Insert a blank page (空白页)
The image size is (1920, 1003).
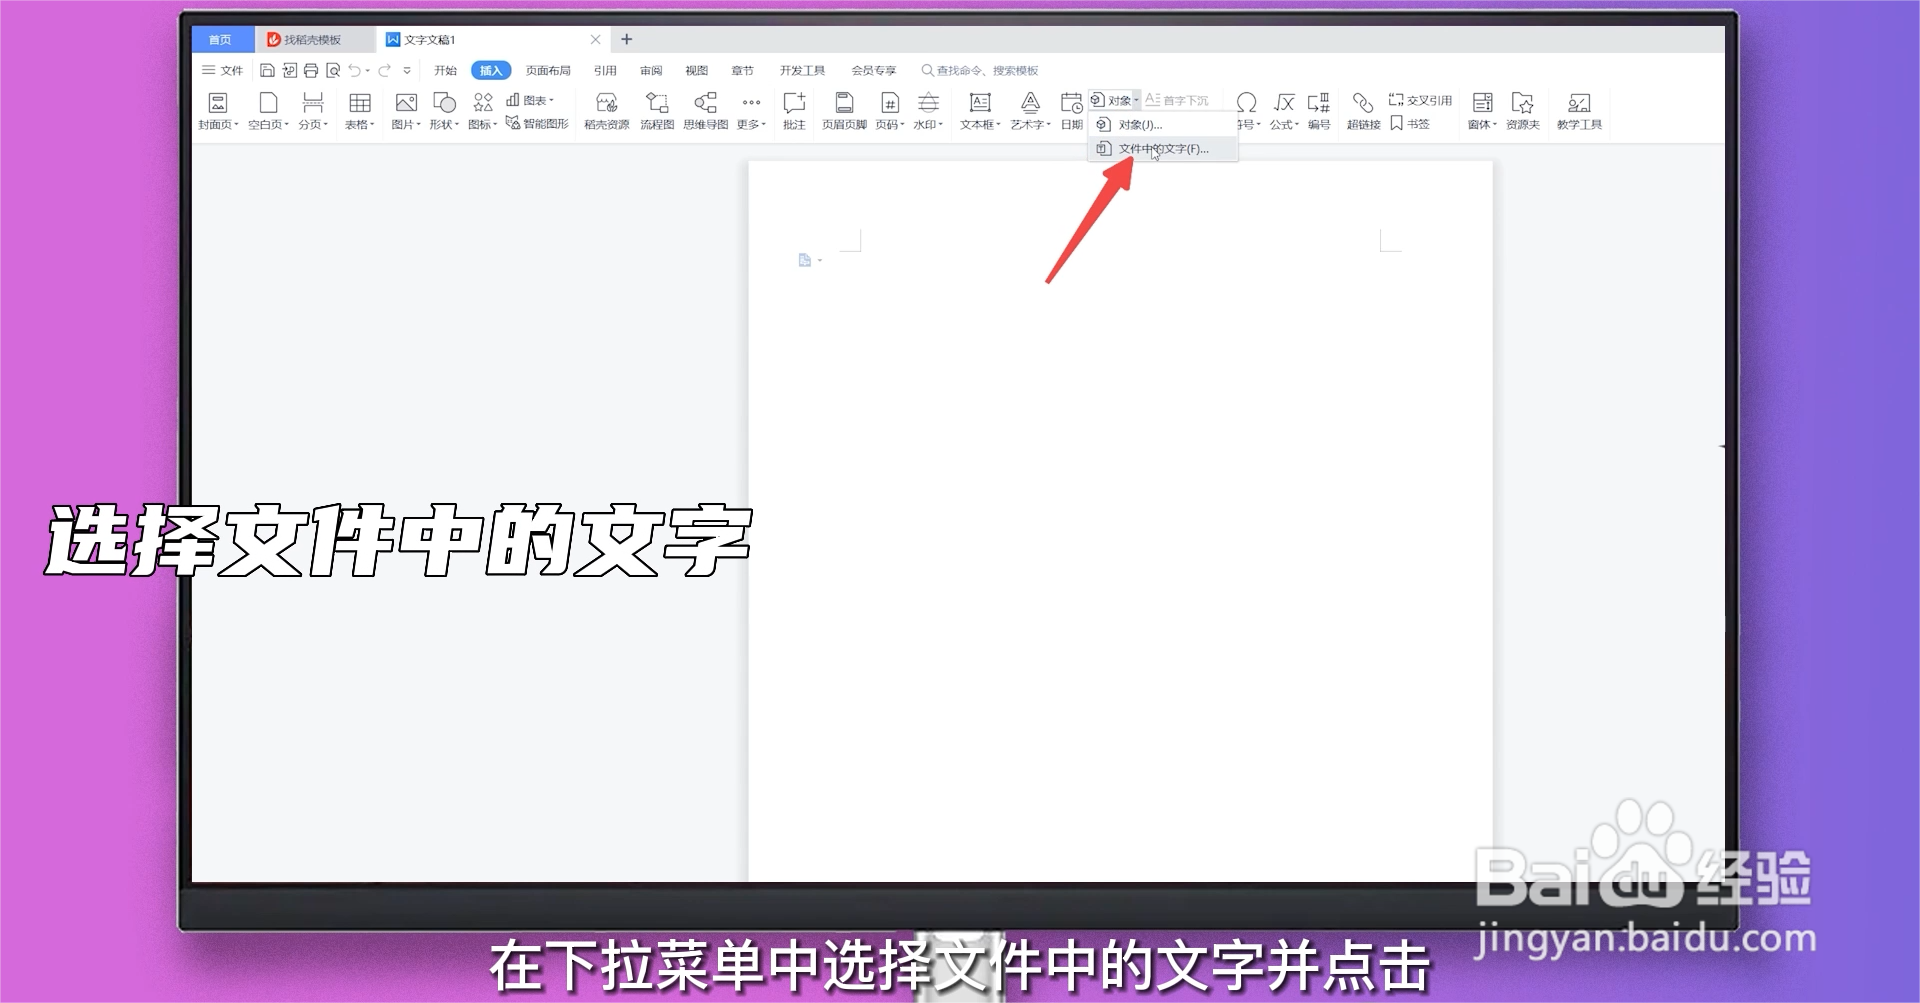pos(268,110)
